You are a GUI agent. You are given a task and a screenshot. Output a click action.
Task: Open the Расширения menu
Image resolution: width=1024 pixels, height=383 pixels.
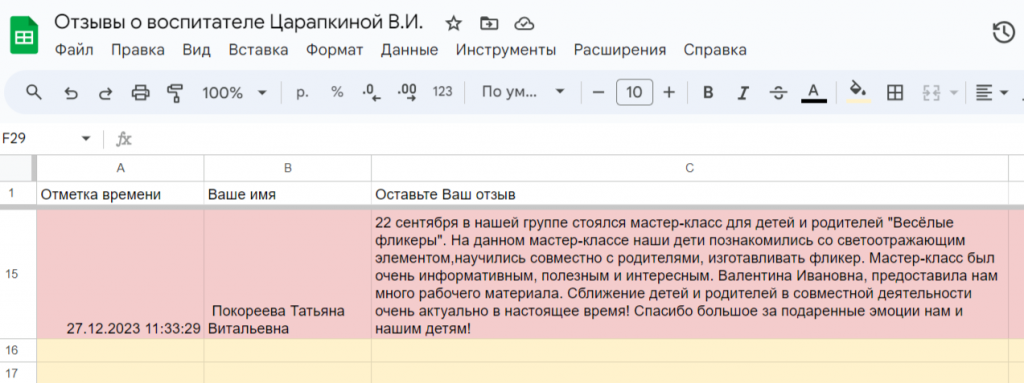620,50
